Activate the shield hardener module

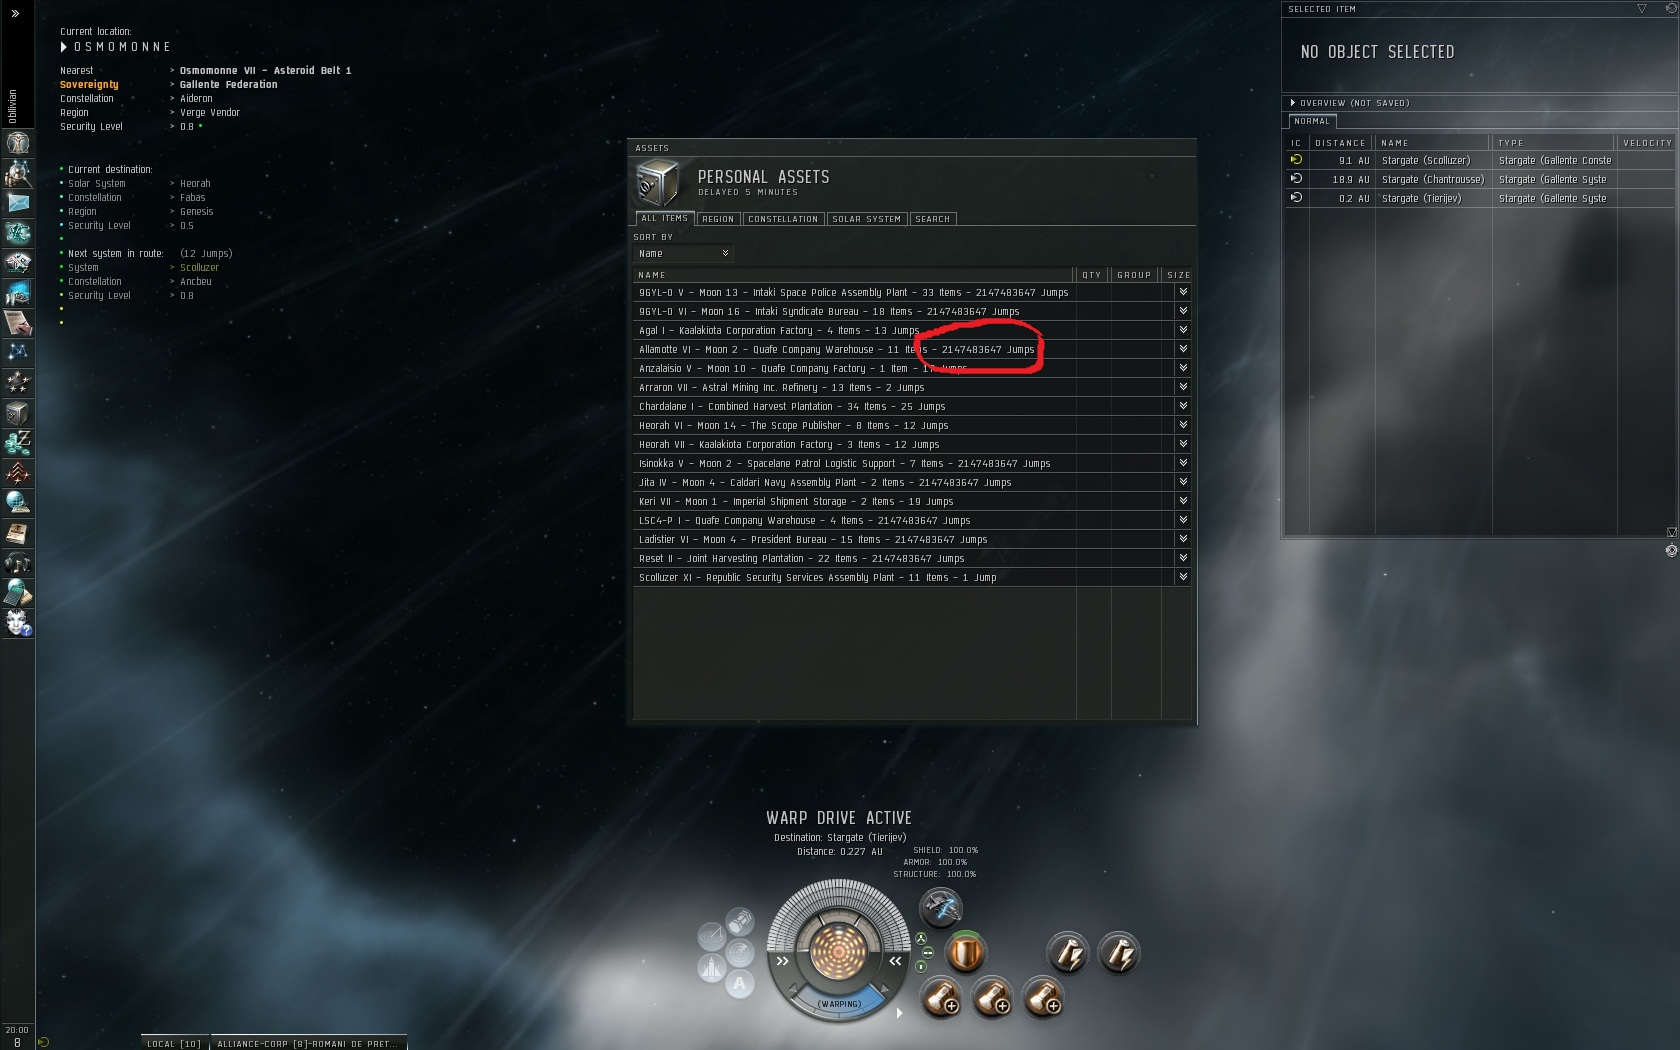click(965, 952)
